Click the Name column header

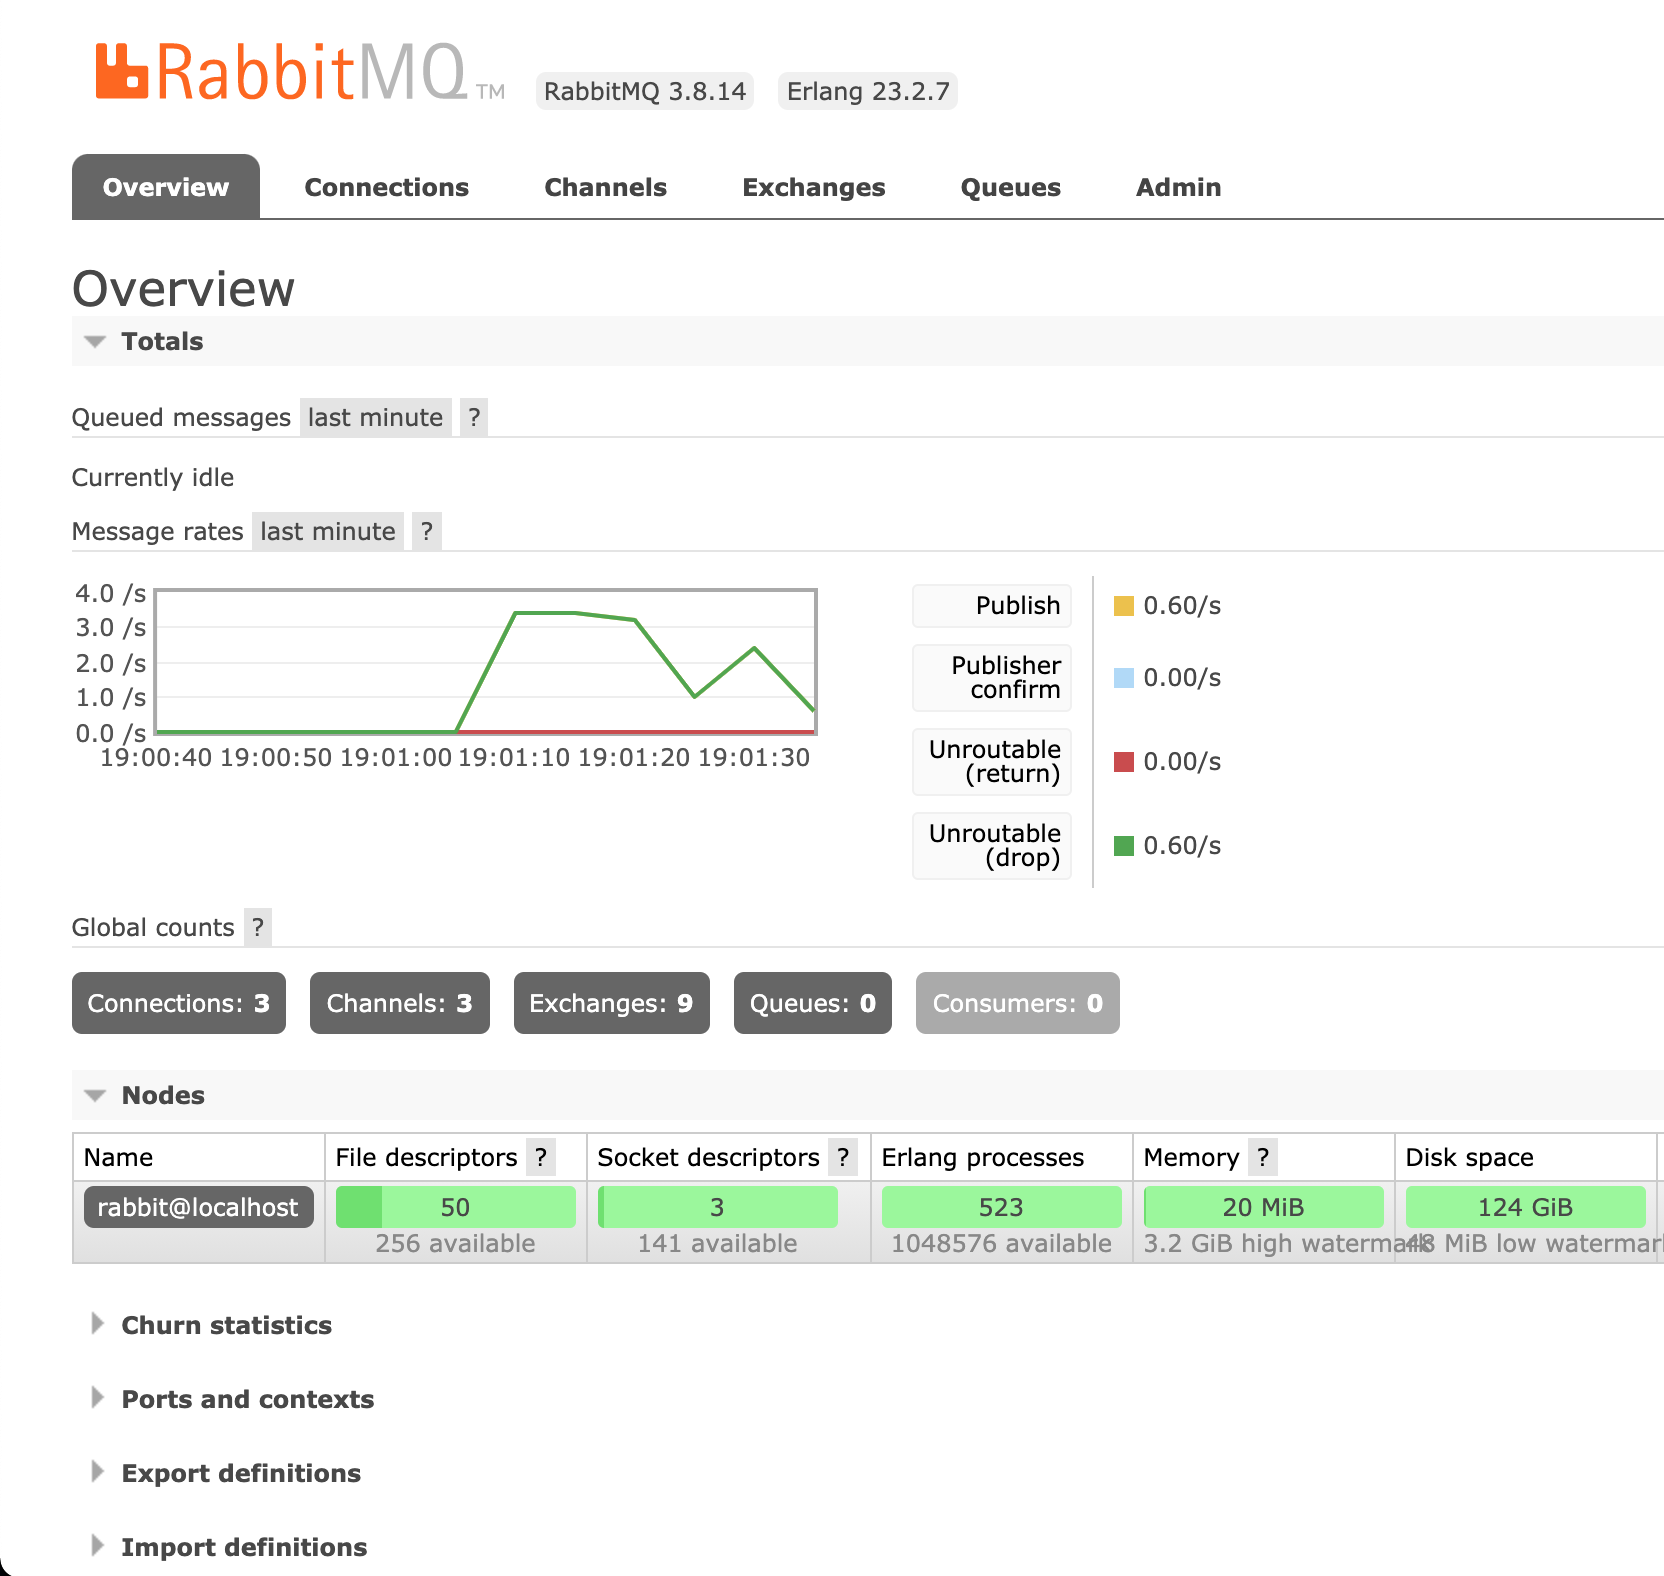119,1157
